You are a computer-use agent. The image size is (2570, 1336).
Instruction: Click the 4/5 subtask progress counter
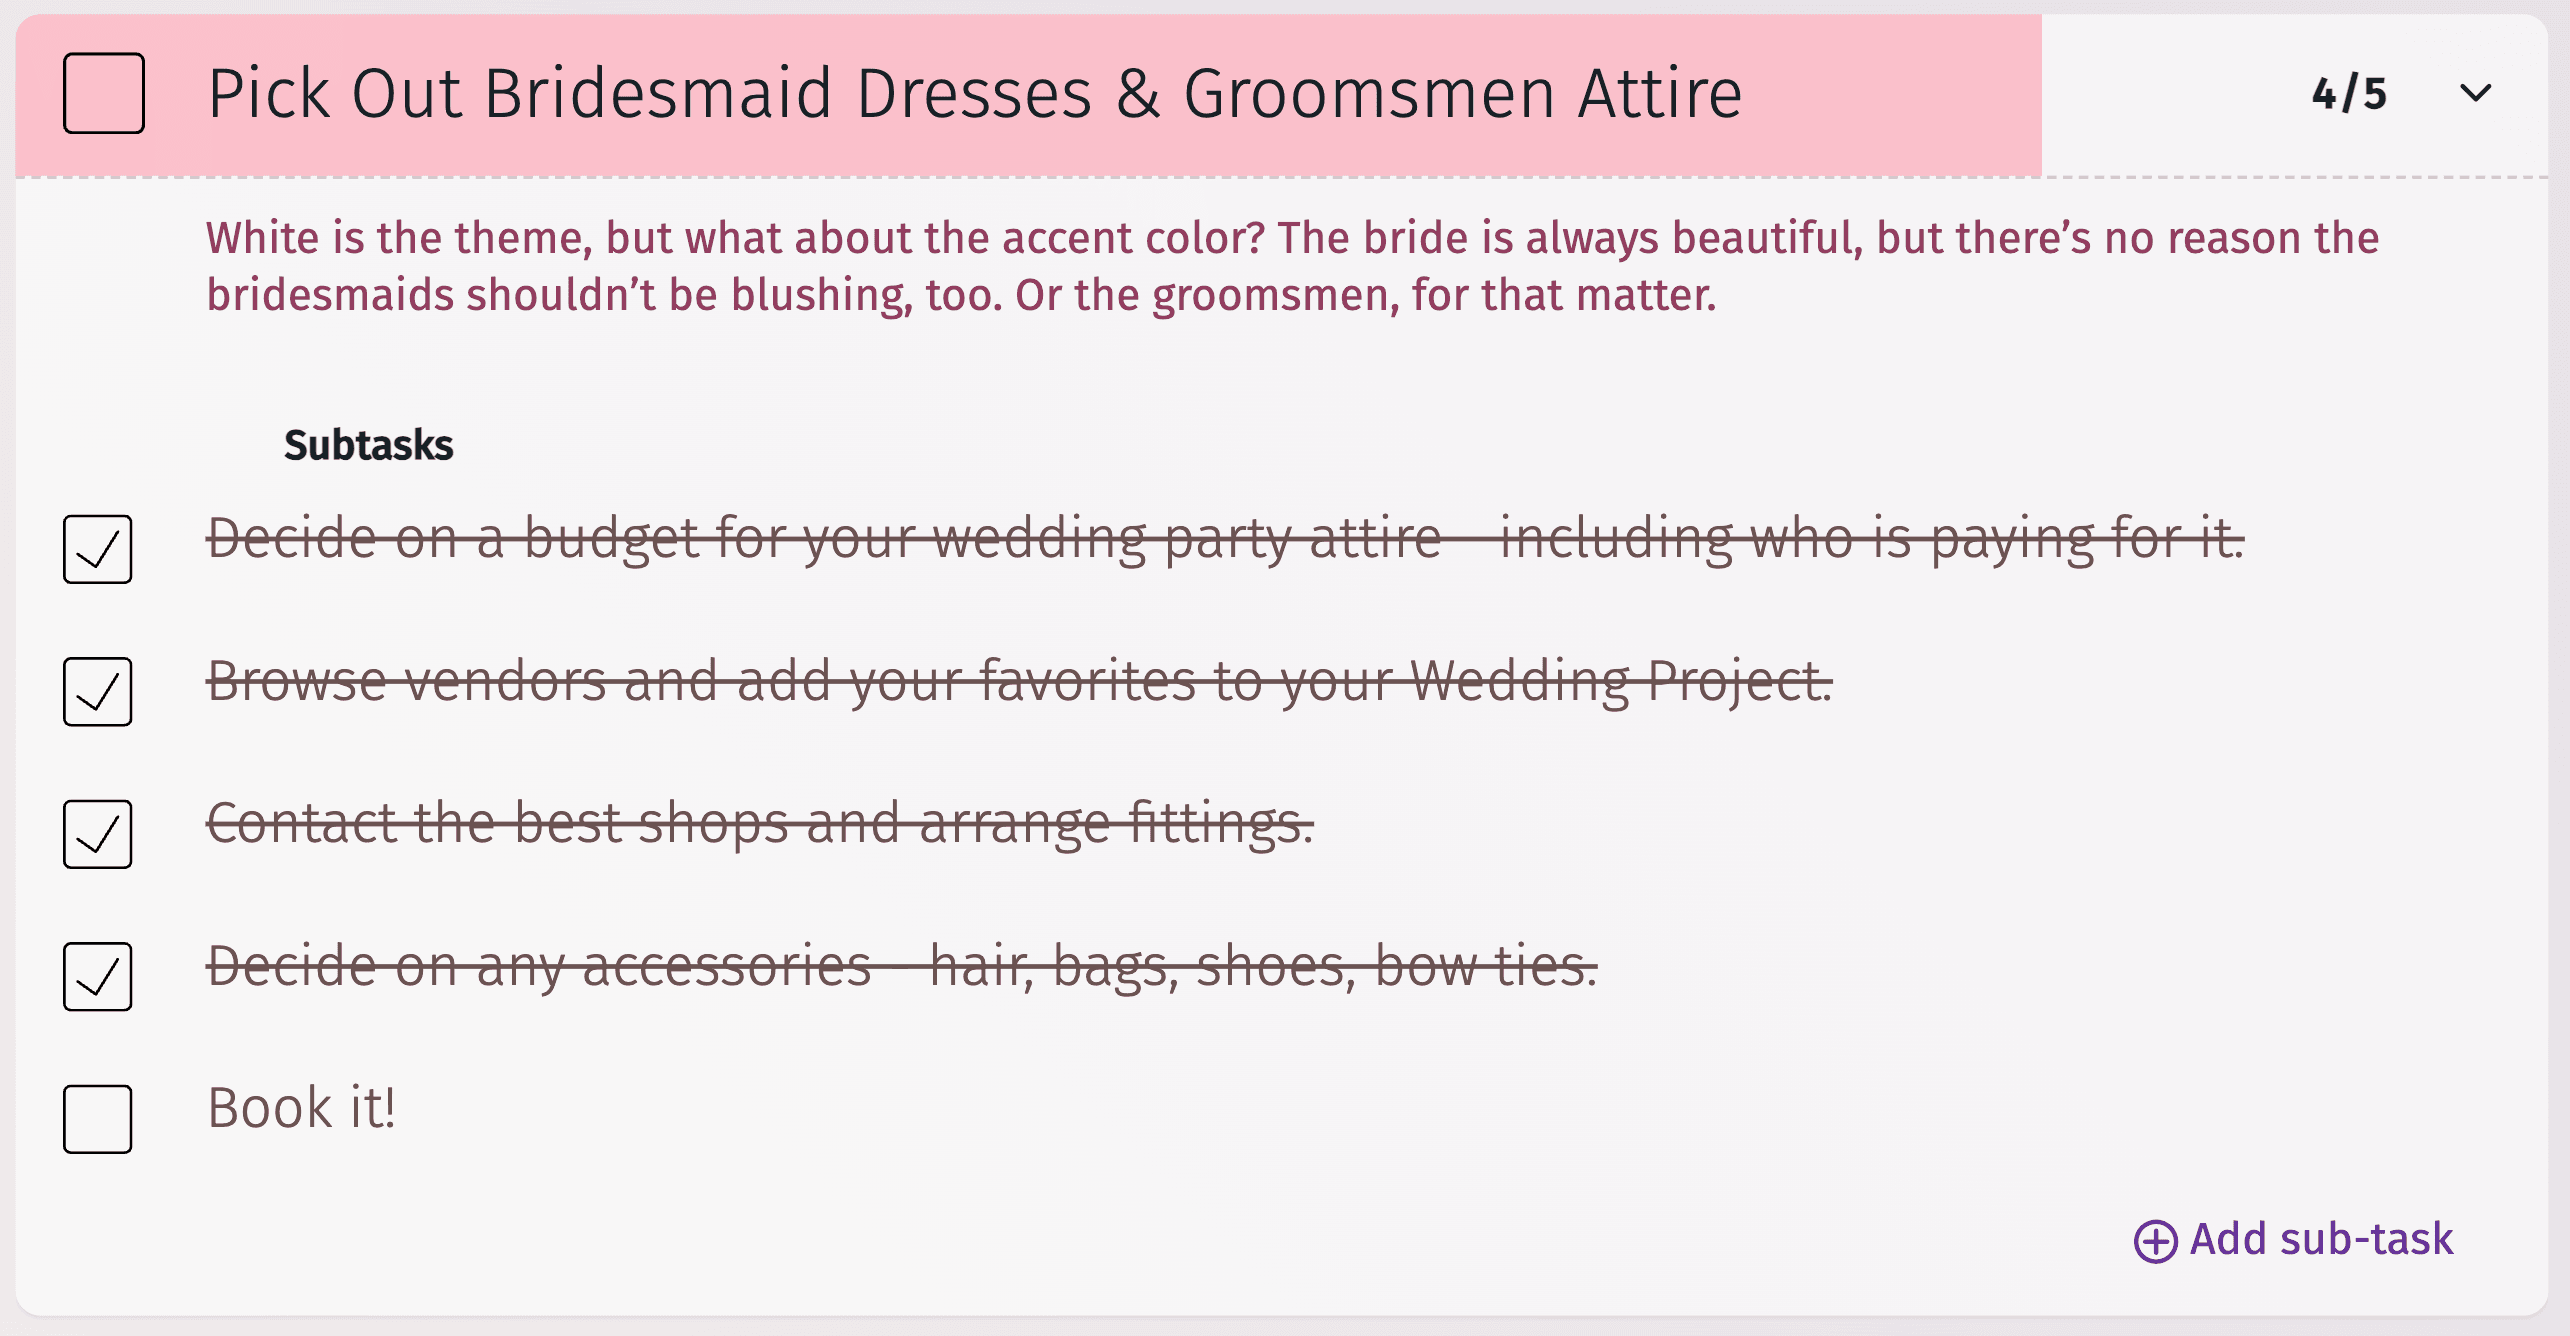click(2349, 93)
